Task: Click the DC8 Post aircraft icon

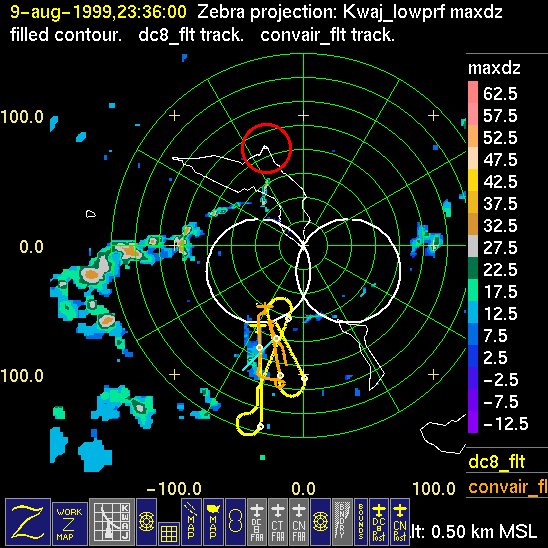Action: pos(379,522)
